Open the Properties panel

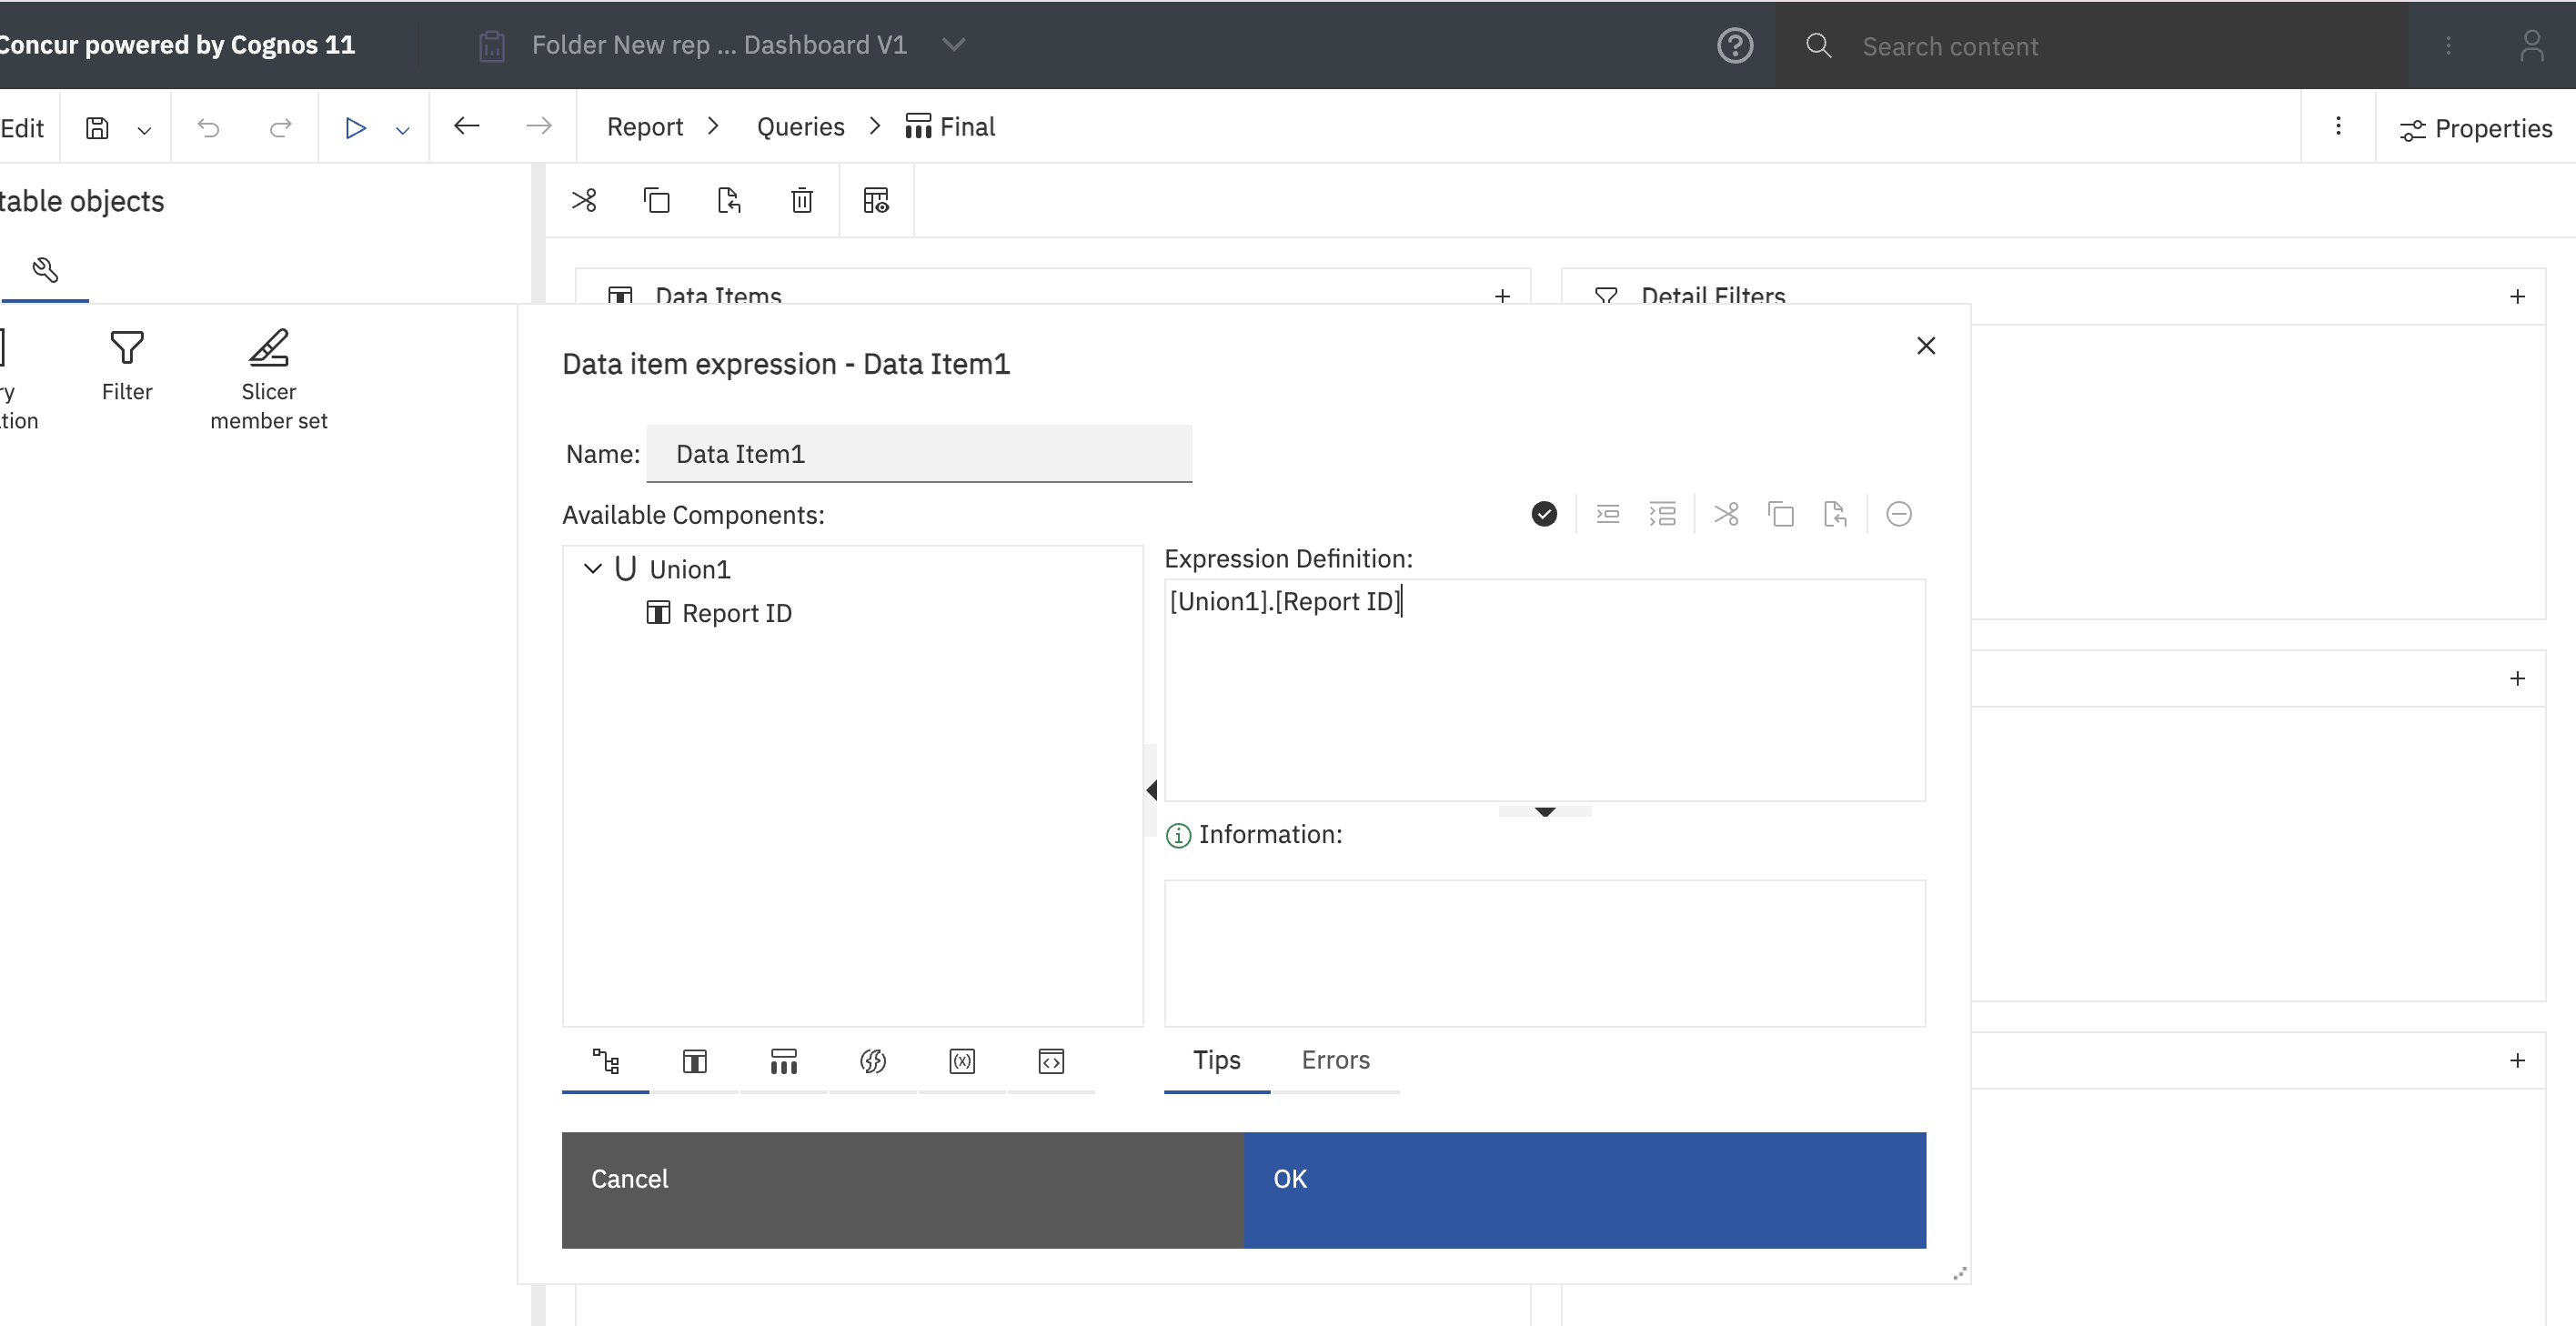2476,128
